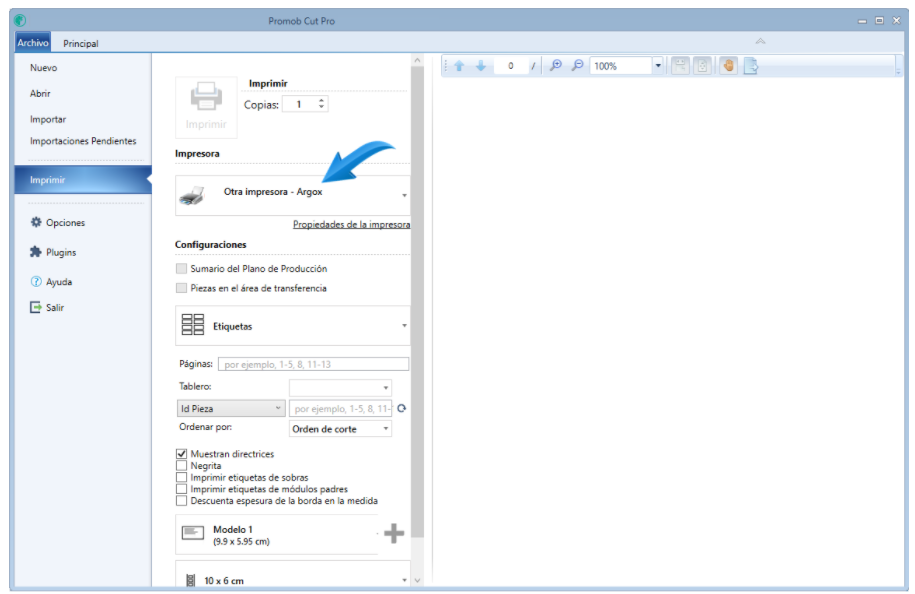This screenshot has height=594, width=915.
Task: Toggle Descuenta espesura de la borda checkbox
Action: (x=181, y=501)
